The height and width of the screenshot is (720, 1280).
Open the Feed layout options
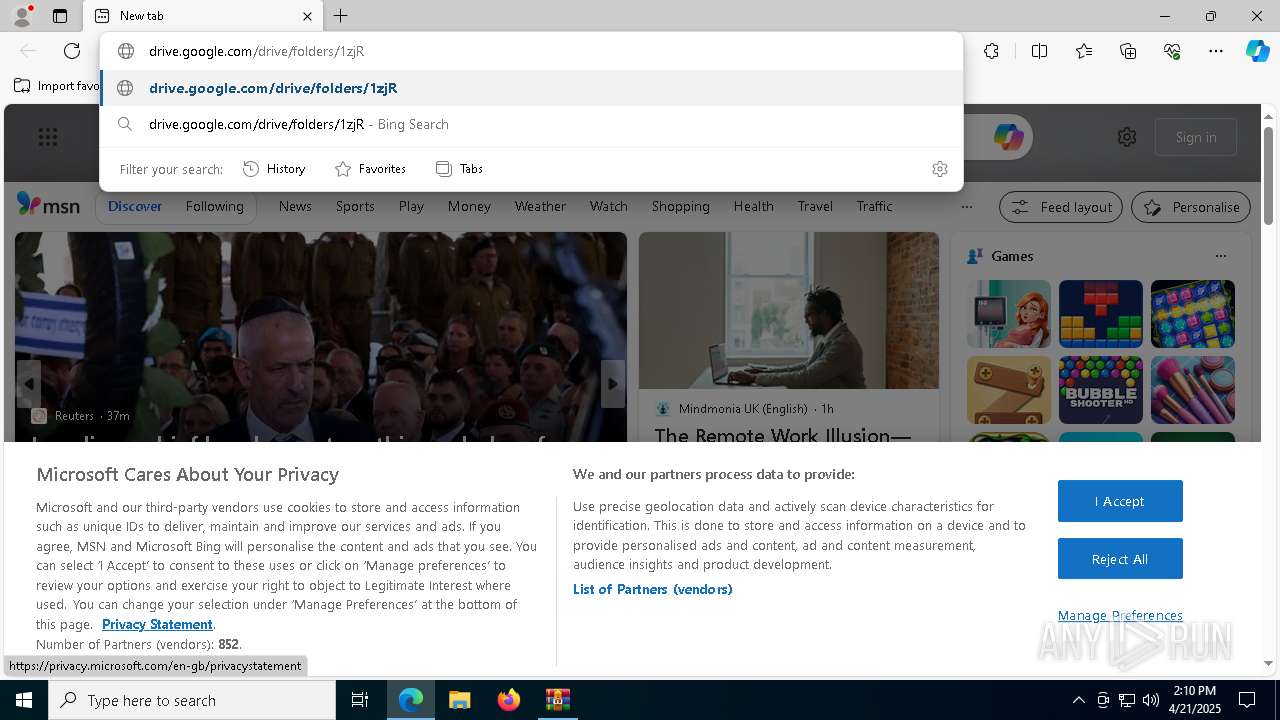pyautogui.click(x=1061, y=207)
